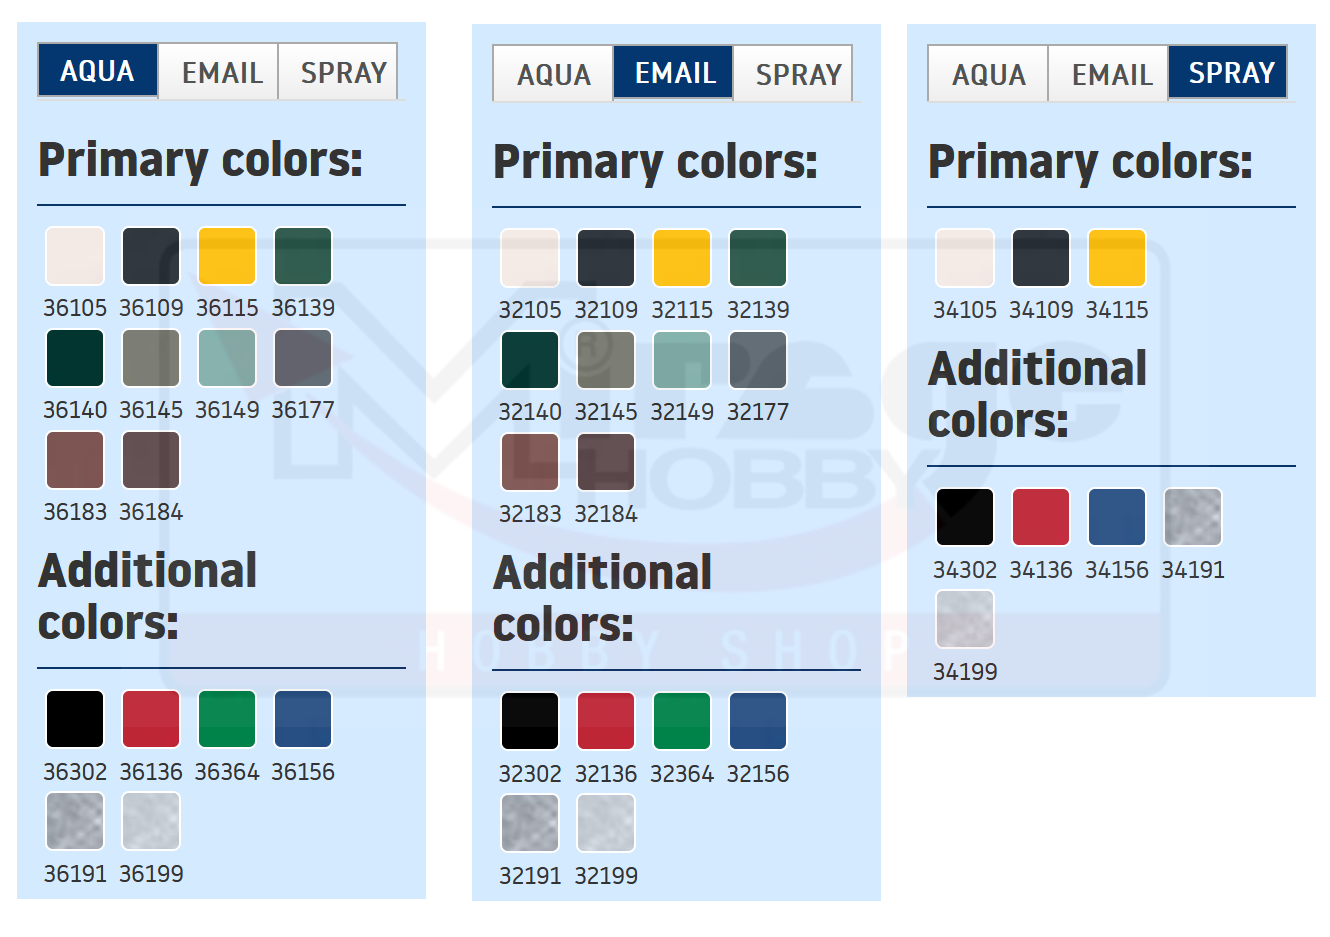Select teal swatch 32149
Image resolution: width=1330 pixels, height=937 pixels.
click(682, 360)
